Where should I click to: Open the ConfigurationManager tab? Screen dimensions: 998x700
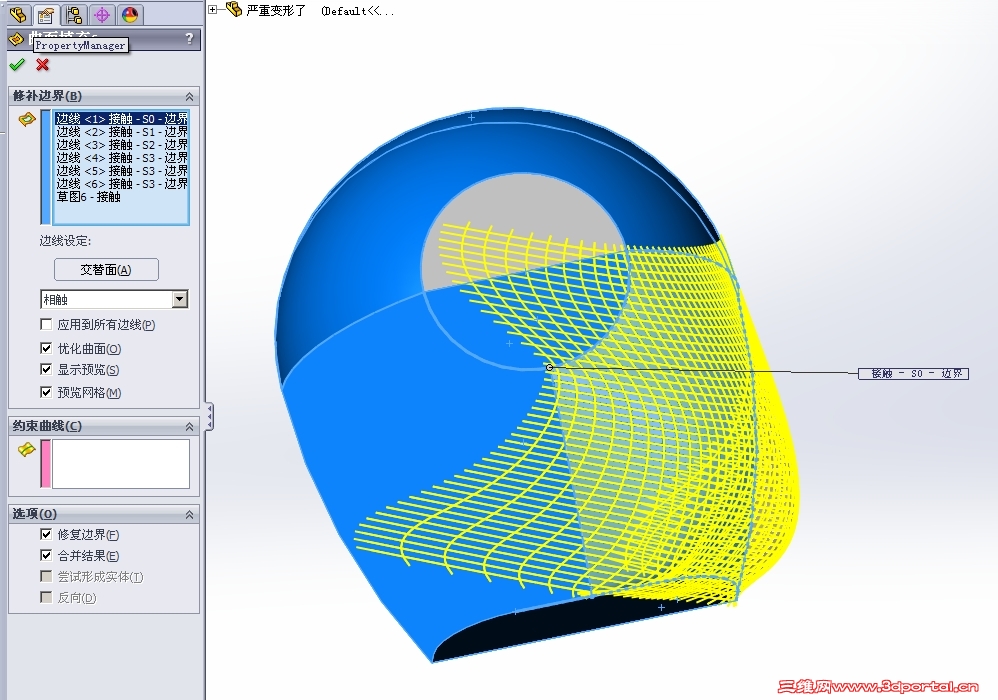(74, 14)
